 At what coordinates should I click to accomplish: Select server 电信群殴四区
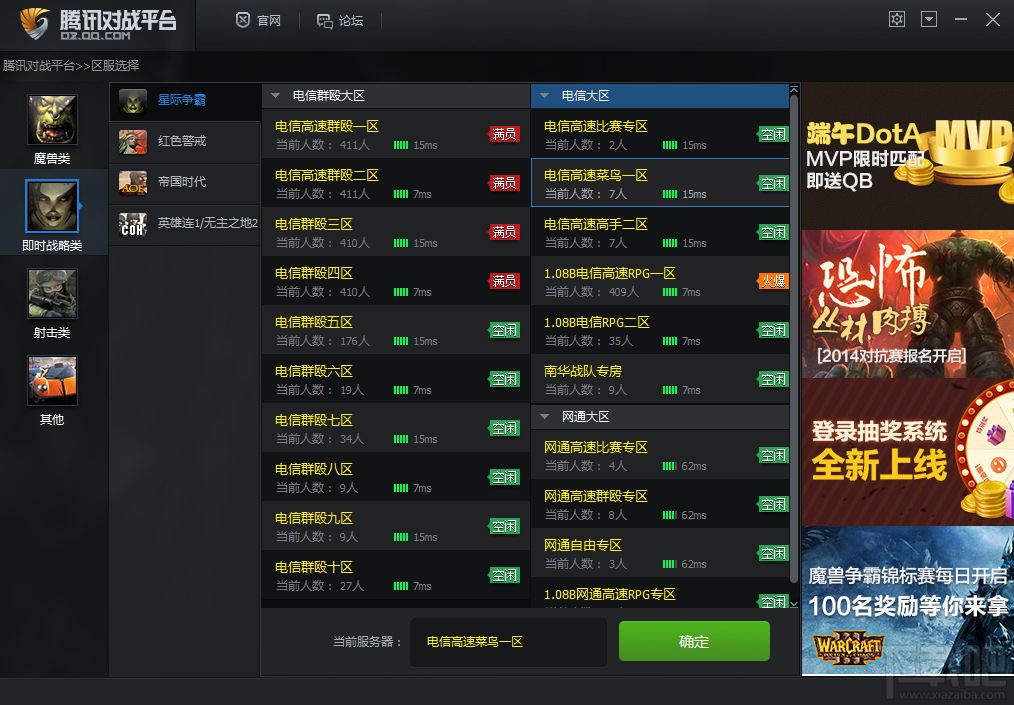pos(396,281)
